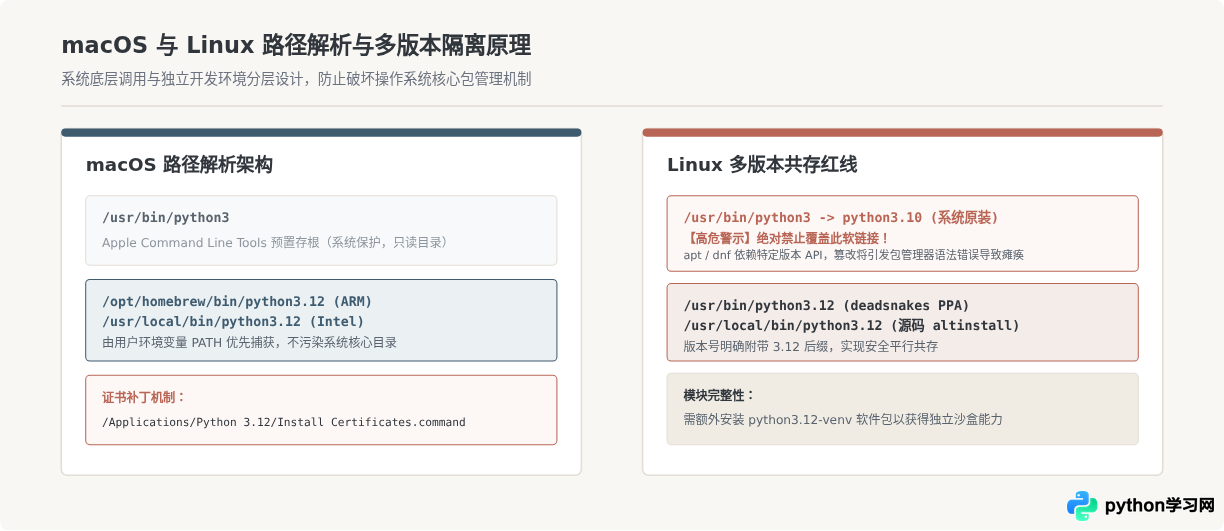Viewport: 1224px width, 531px height.
Task: Click the 'Linux 多版本共存红线' heading
Action: coord(762,165)
